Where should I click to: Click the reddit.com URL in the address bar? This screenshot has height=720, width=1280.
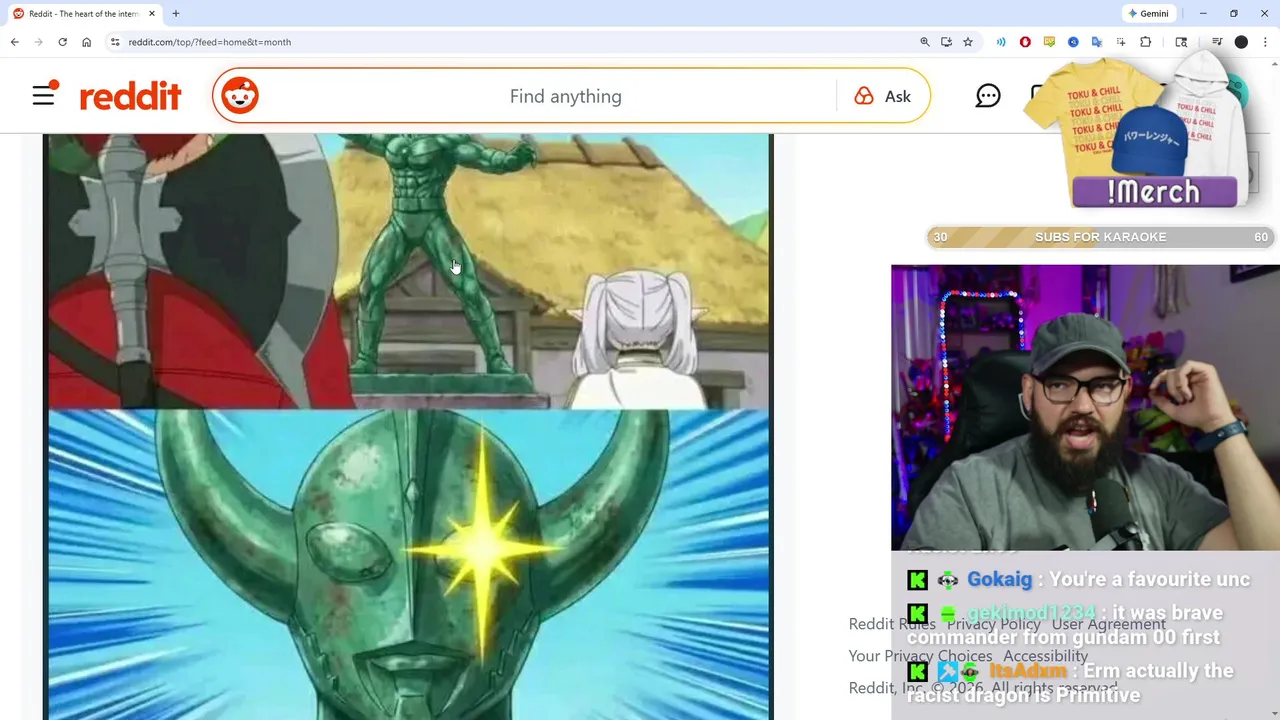[209, 42]
